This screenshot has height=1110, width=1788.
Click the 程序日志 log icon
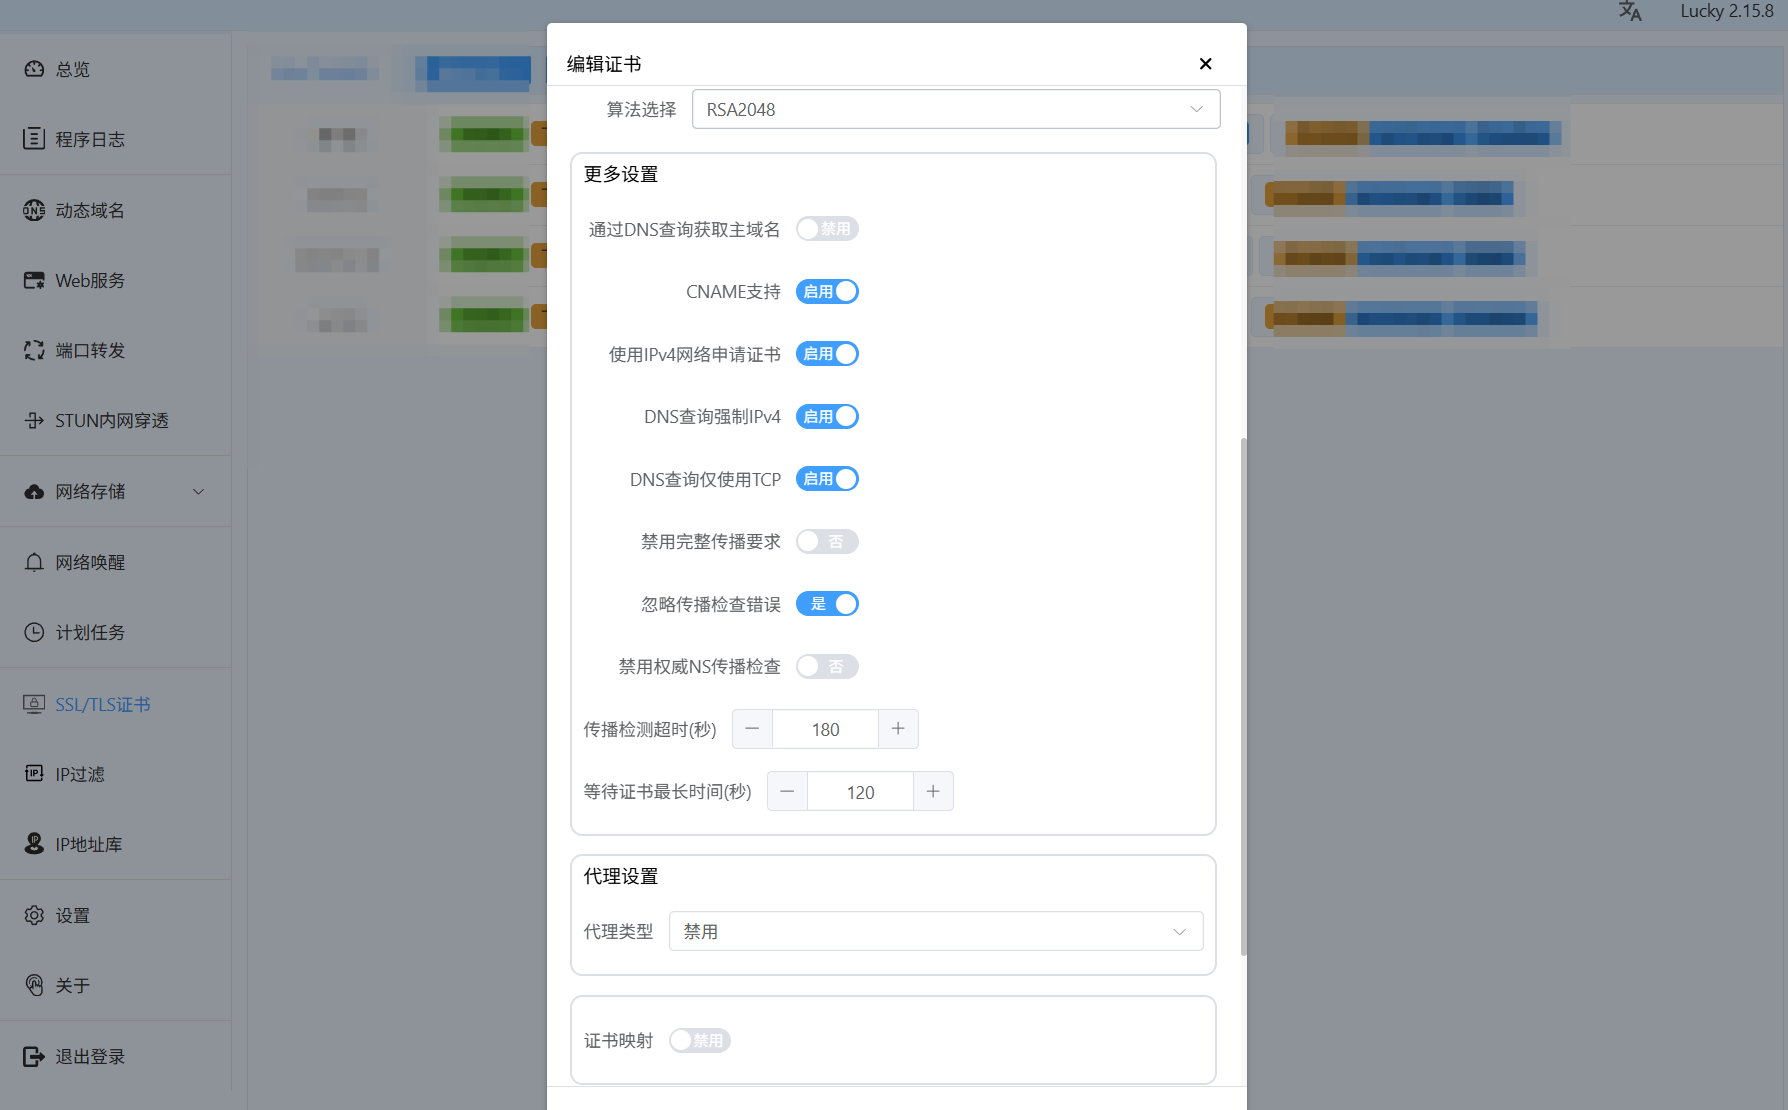34,139
